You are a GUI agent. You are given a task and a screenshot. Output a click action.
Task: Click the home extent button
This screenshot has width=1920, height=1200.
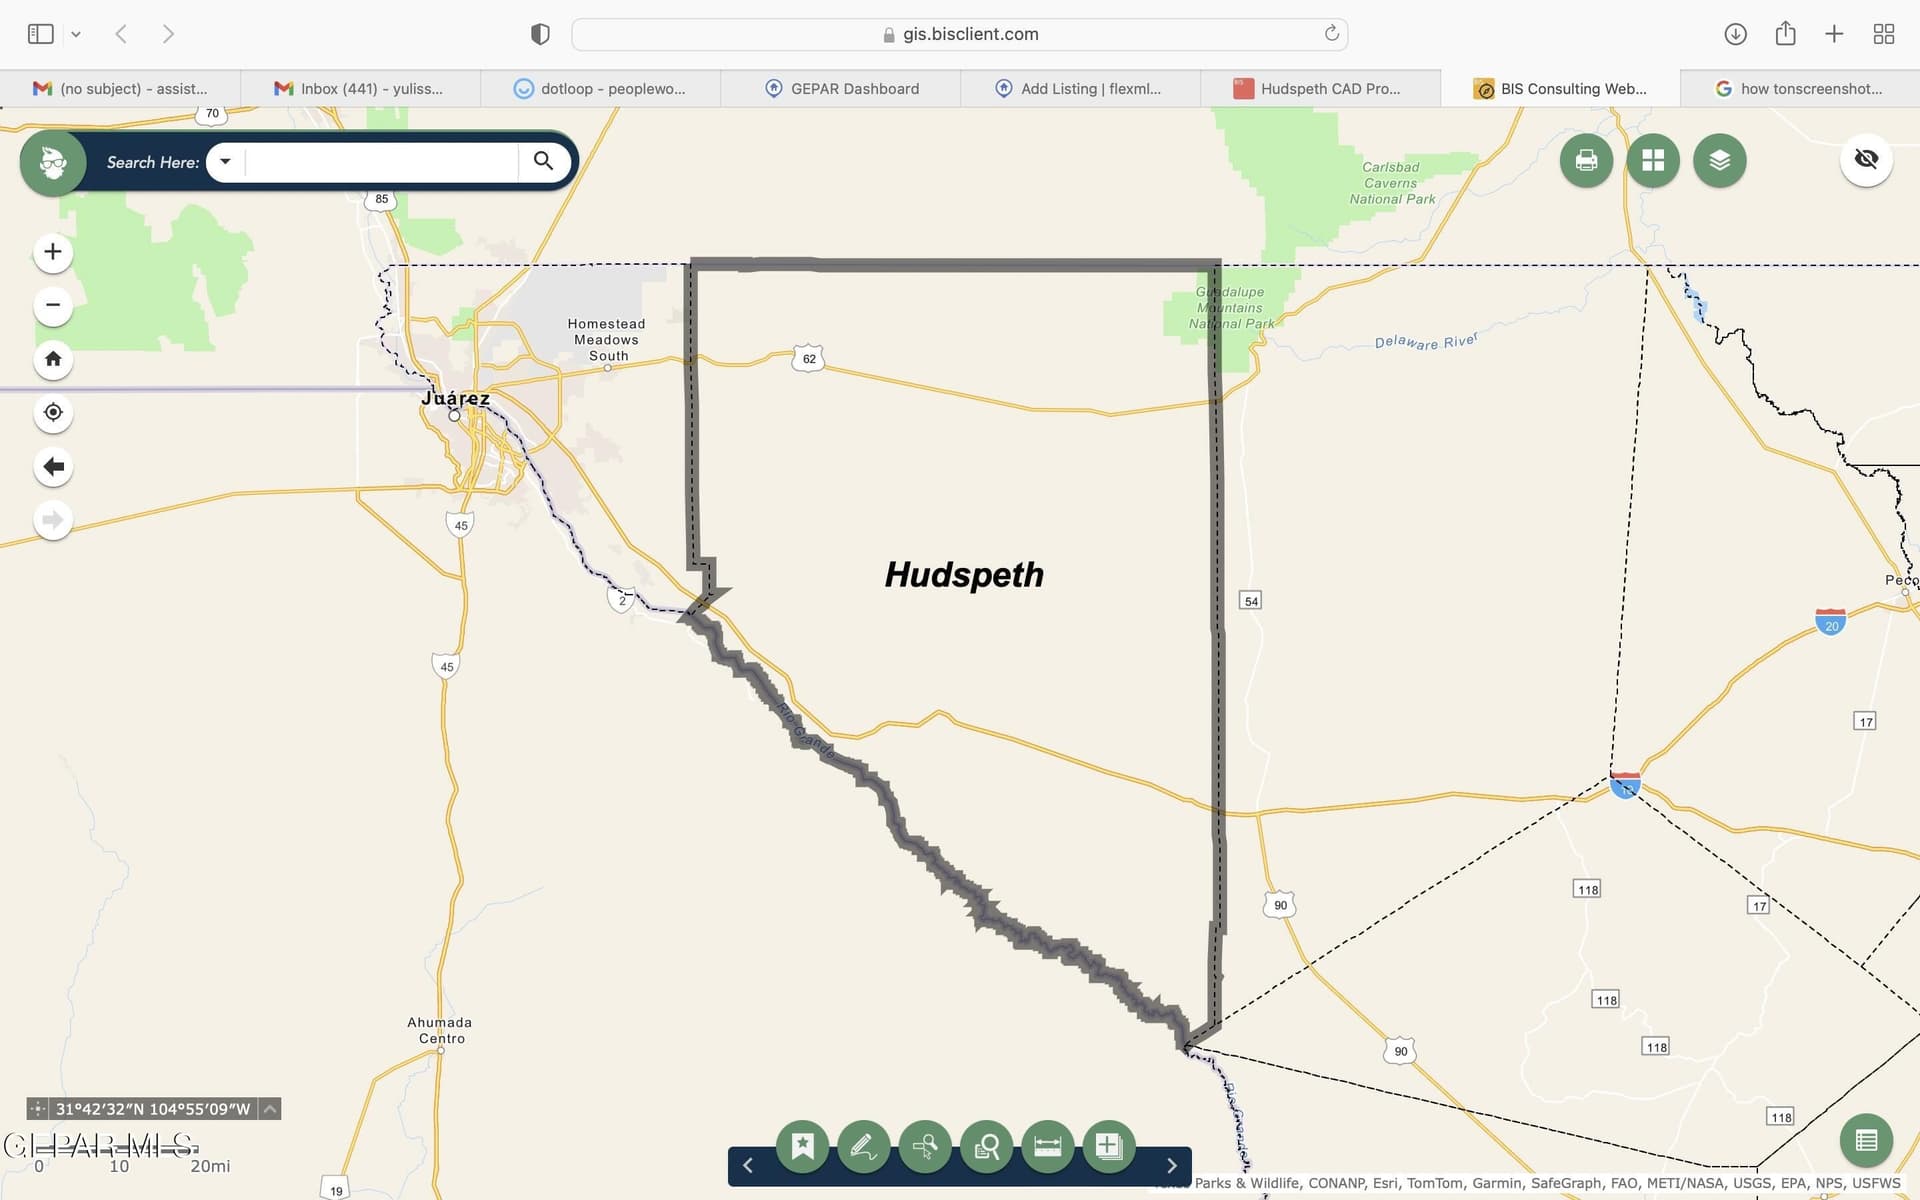click(53, 358)
